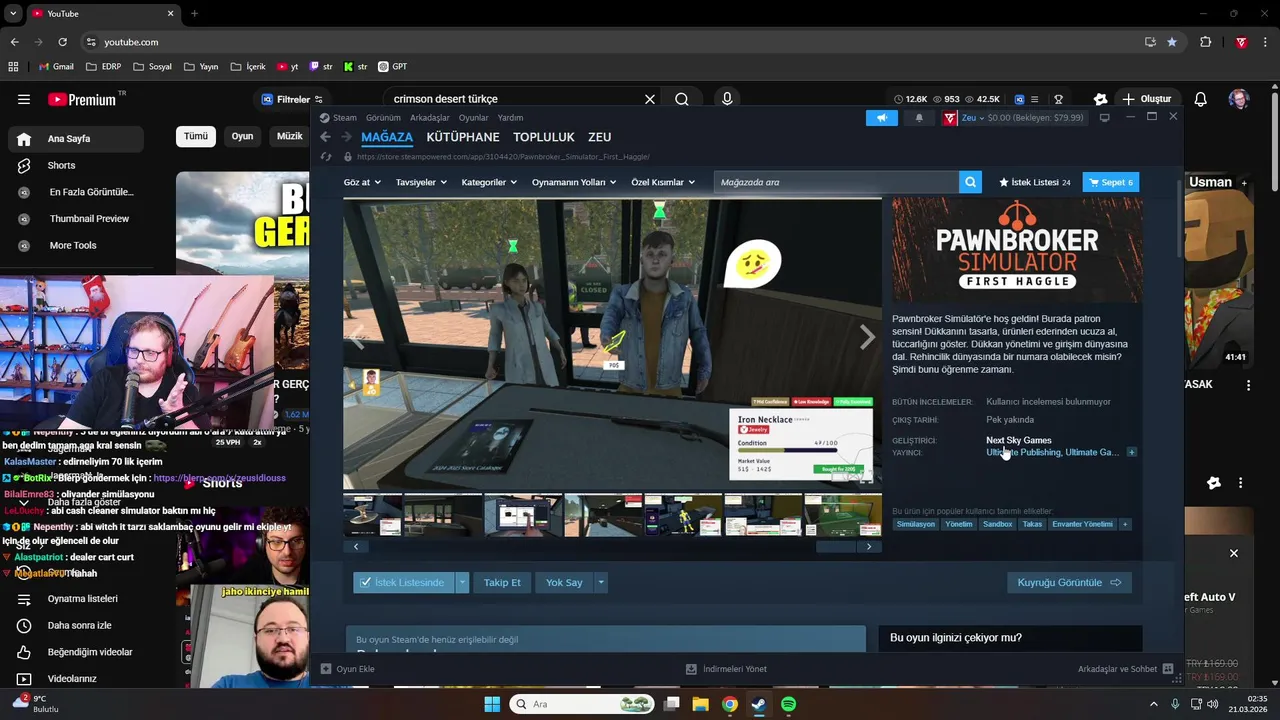
Task: Switch to the MAĞAZA tab
Action: 387,137
